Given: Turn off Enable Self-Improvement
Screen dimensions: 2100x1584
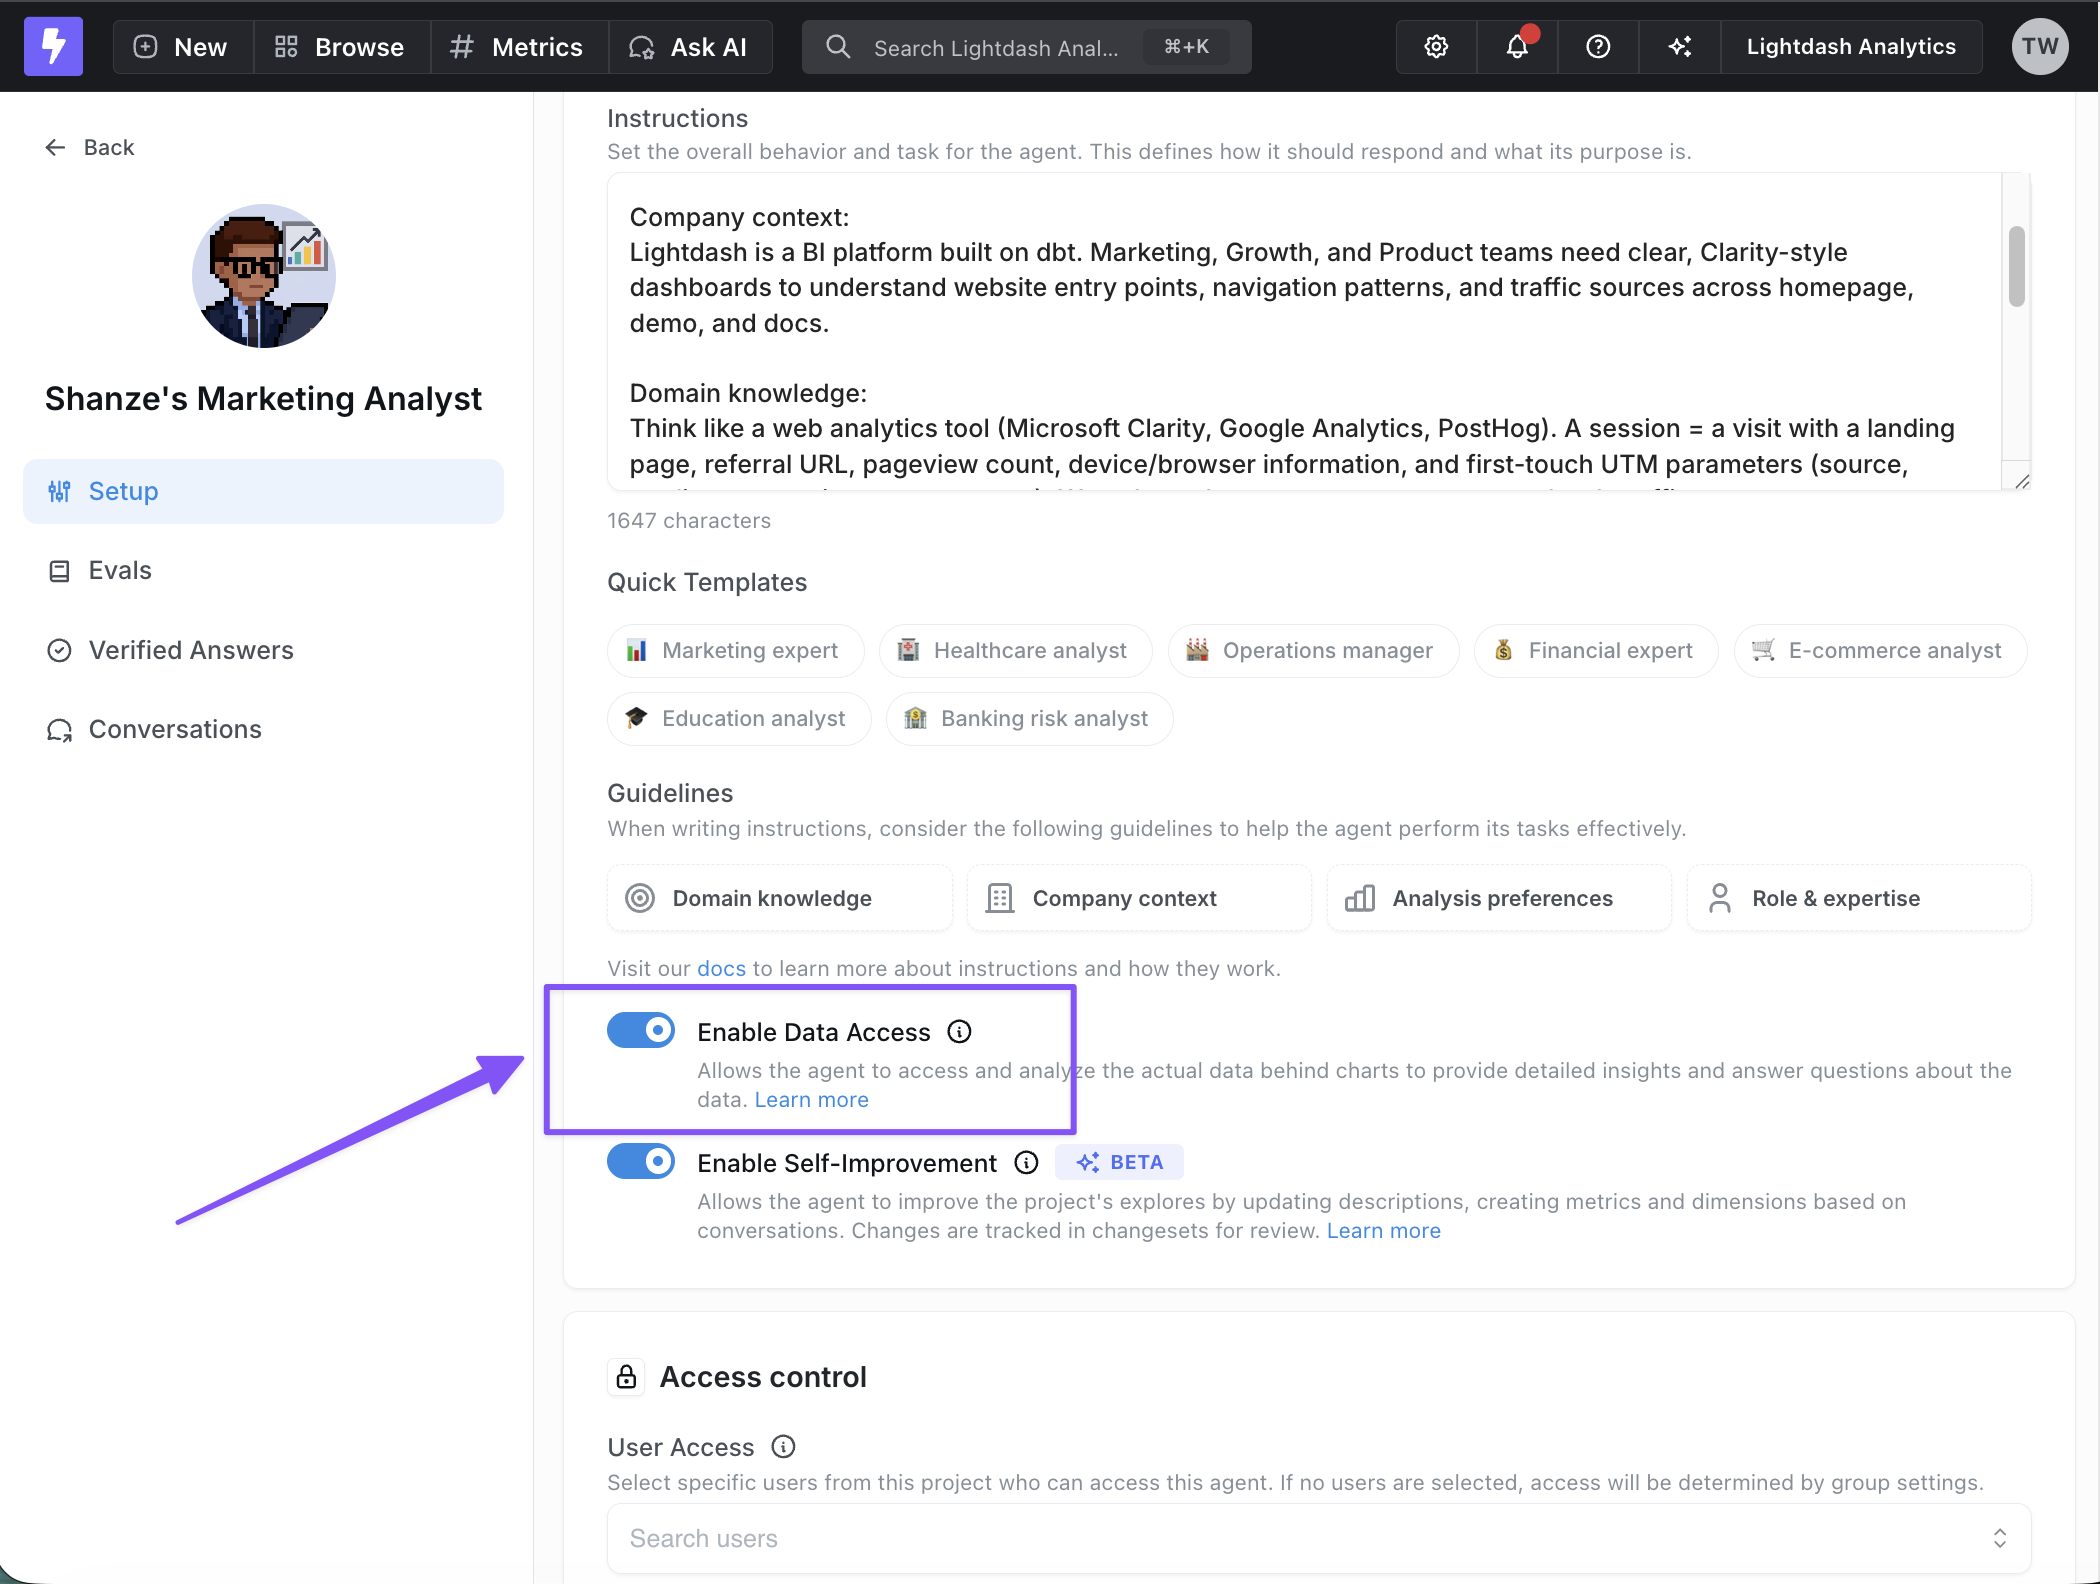Looking at the screenshot, I should [x=641, y=1161].
